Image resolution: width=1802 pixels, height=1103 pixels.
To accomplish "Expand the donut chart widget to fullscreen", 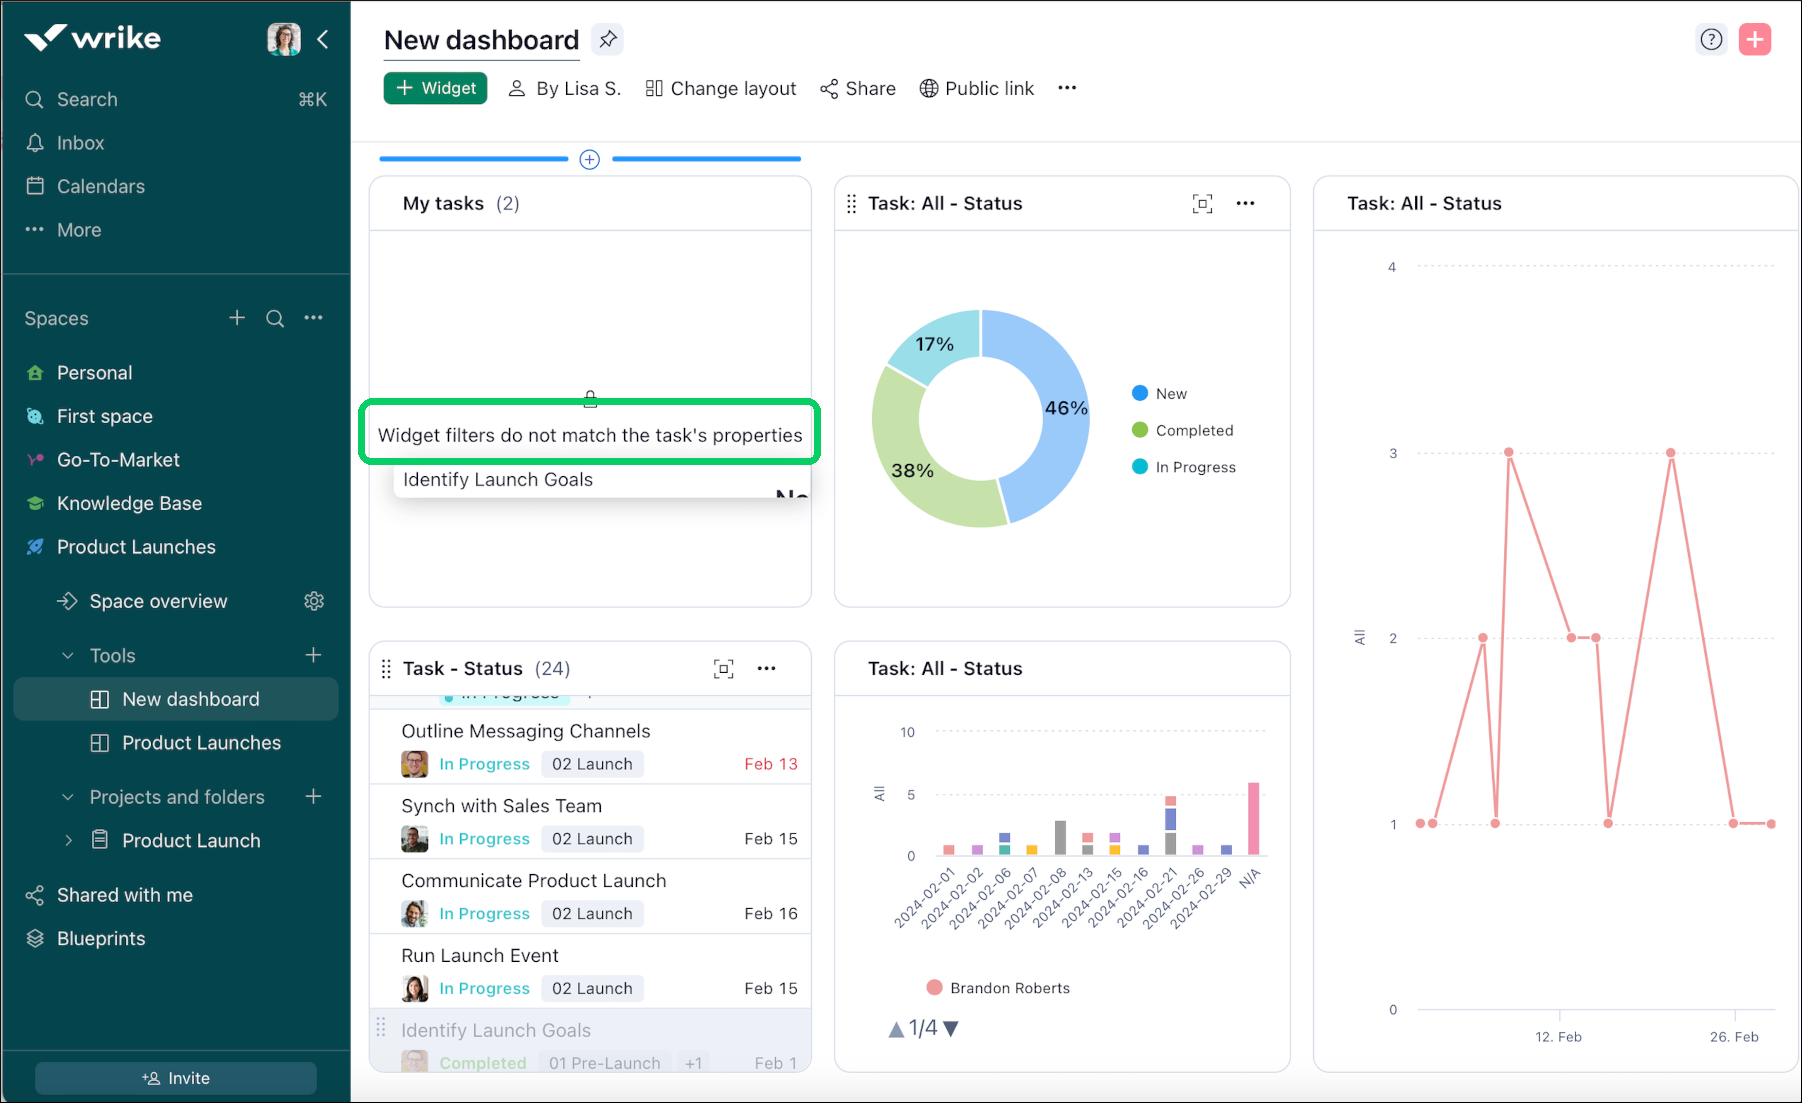I will click(x=1202, y=204).
